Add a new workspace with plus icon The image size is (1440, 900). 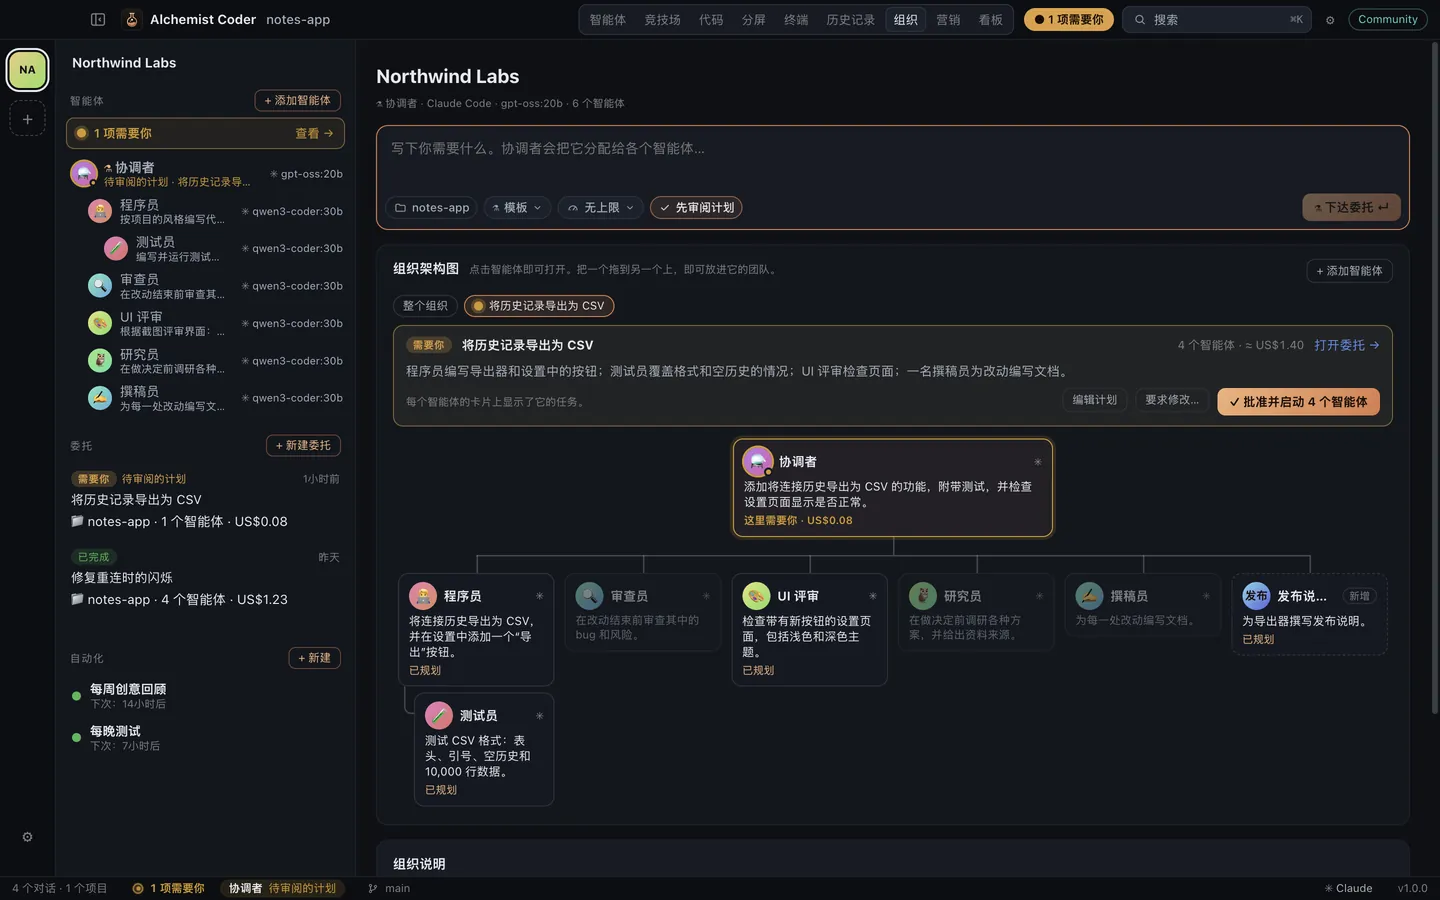pyautogui.click(x=27, y=119)
